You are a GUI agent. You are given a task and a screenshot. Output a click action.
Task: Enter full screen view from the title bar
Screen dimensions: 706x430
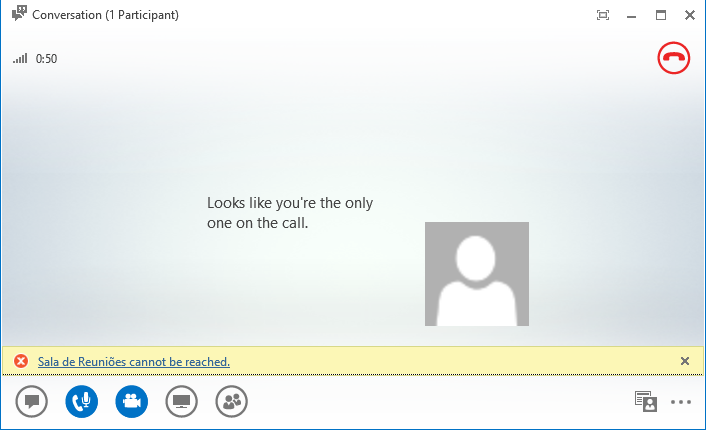point(603,15)
